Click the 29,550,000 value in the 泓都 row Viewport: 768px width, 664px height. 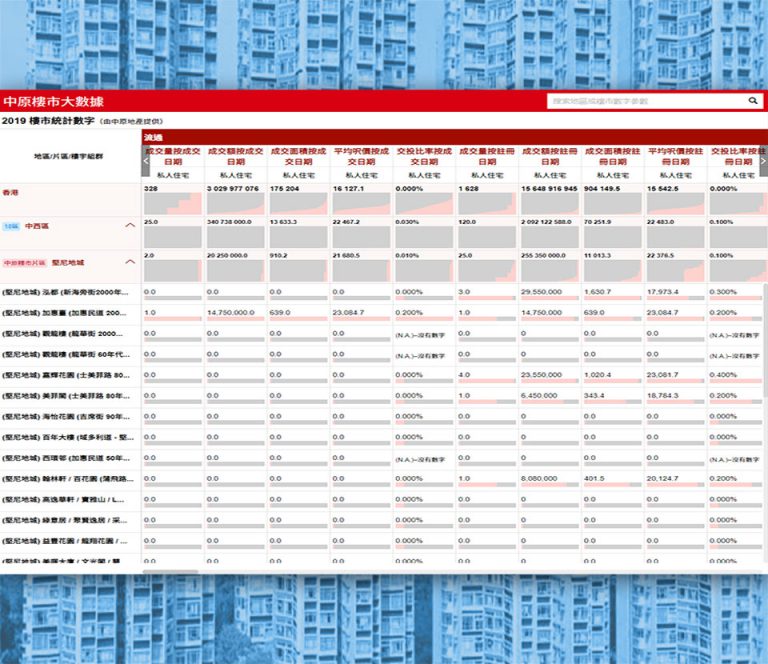coord(541,292)
